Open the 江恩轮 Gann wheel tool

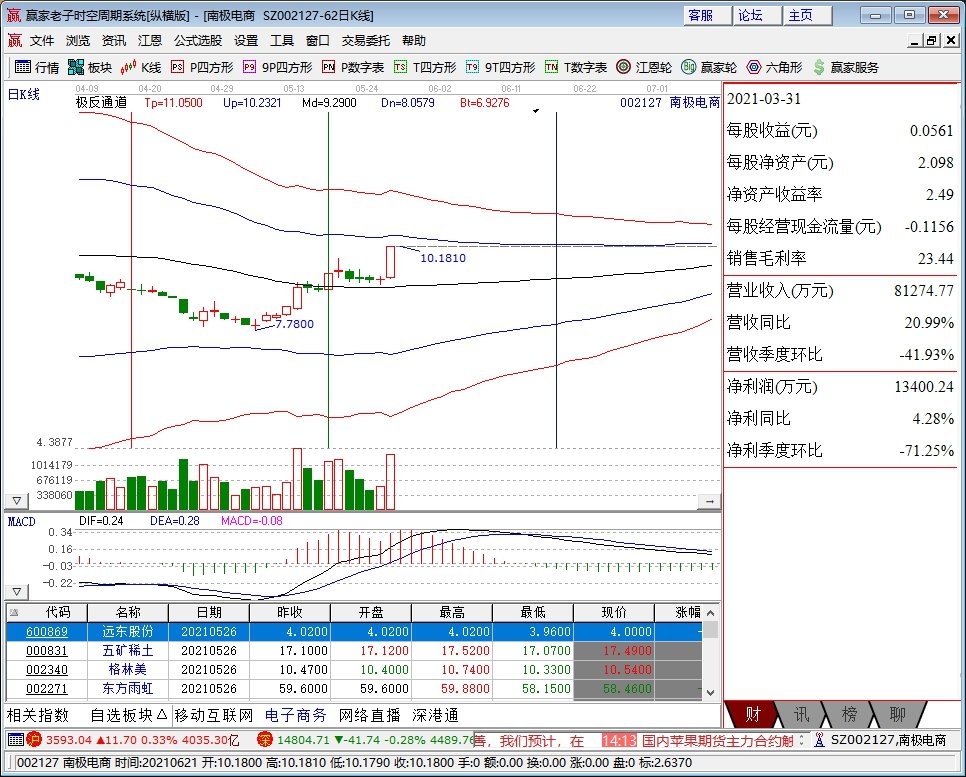pyautogui.click(x=644, y=67)
